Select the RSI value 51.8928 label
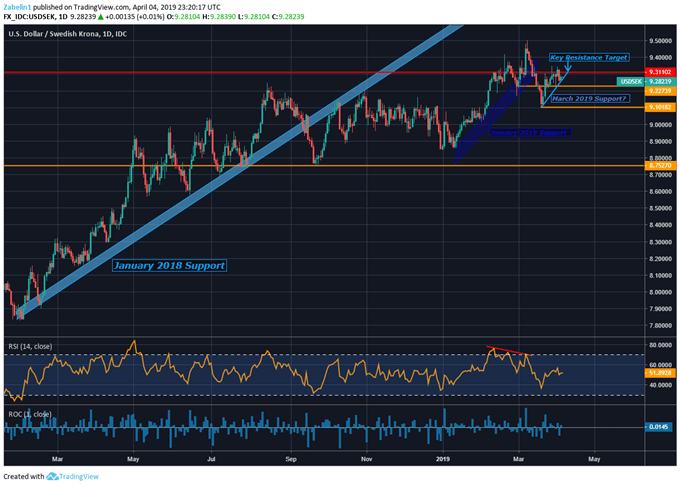Screen dimensions: 680x486 [x=660, y=373]
